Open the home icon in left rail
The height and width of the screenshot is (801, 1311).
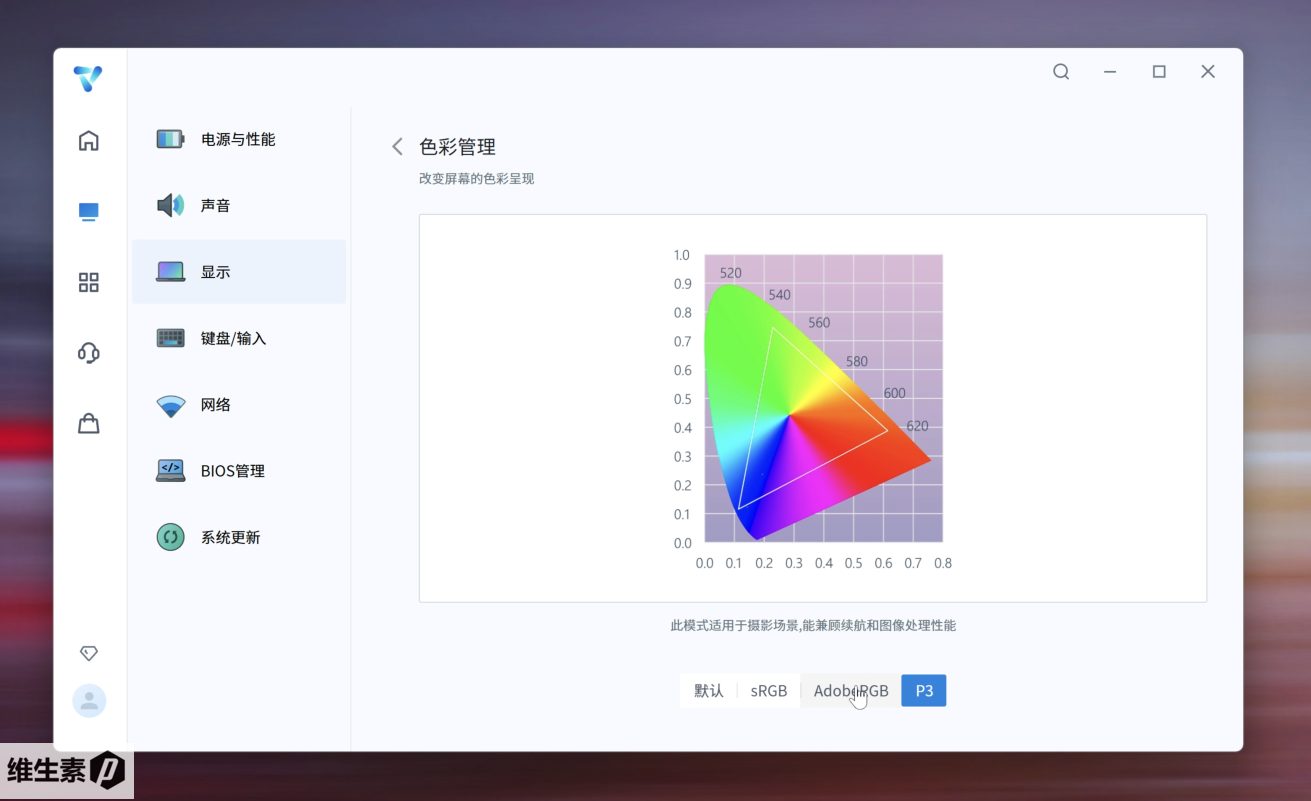click(89, 141)
